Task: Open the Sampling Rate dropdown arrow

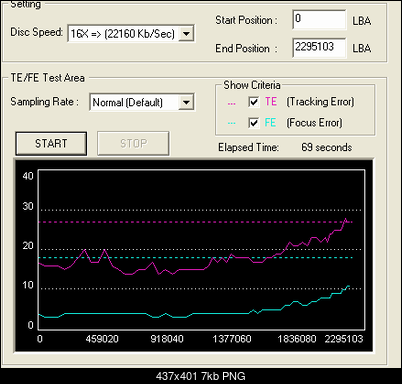Action: (x=186, y=102)
